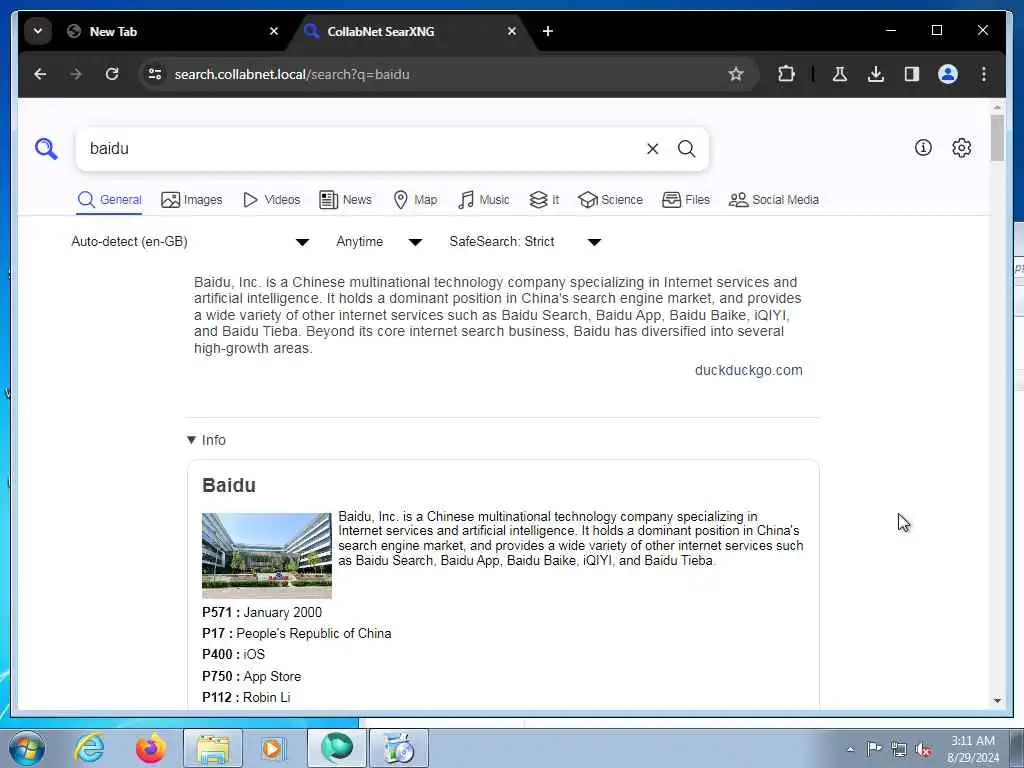
Task: View site information icon in address bar
Action: 155,74
